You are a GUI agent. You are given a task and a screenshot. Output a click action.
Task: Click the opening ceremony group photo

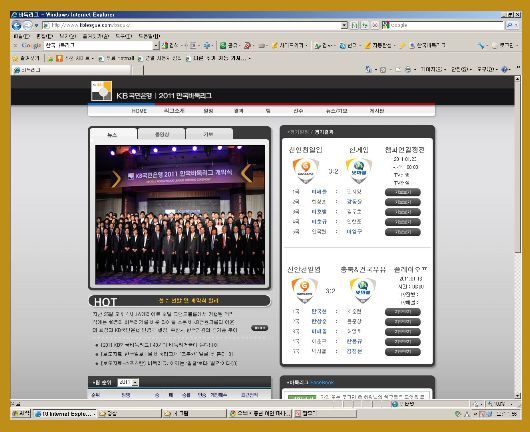click(180, 215)
